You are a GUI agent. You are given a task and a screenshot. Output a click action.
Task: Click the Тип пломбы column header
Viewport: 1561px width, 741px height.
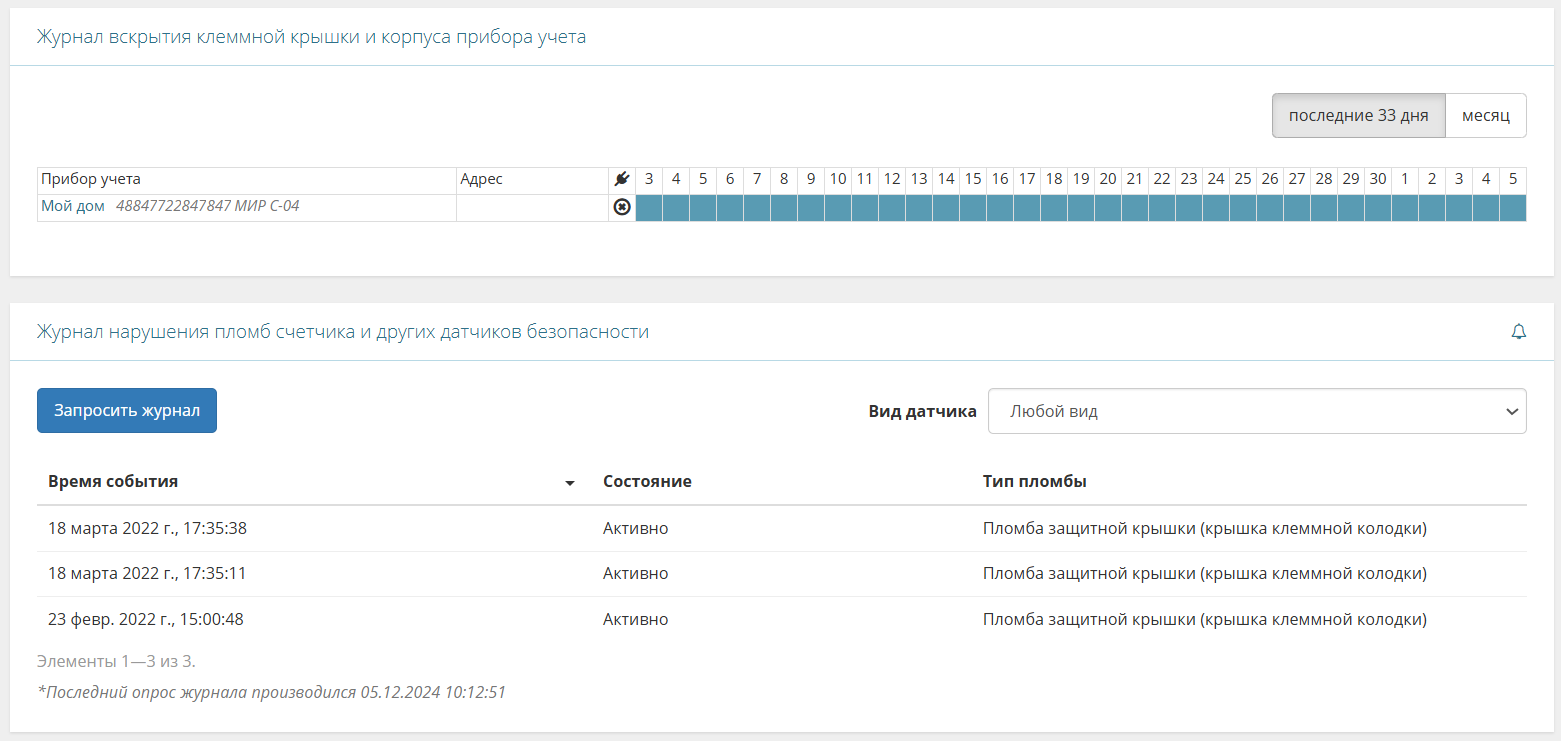pos(1035,481)
